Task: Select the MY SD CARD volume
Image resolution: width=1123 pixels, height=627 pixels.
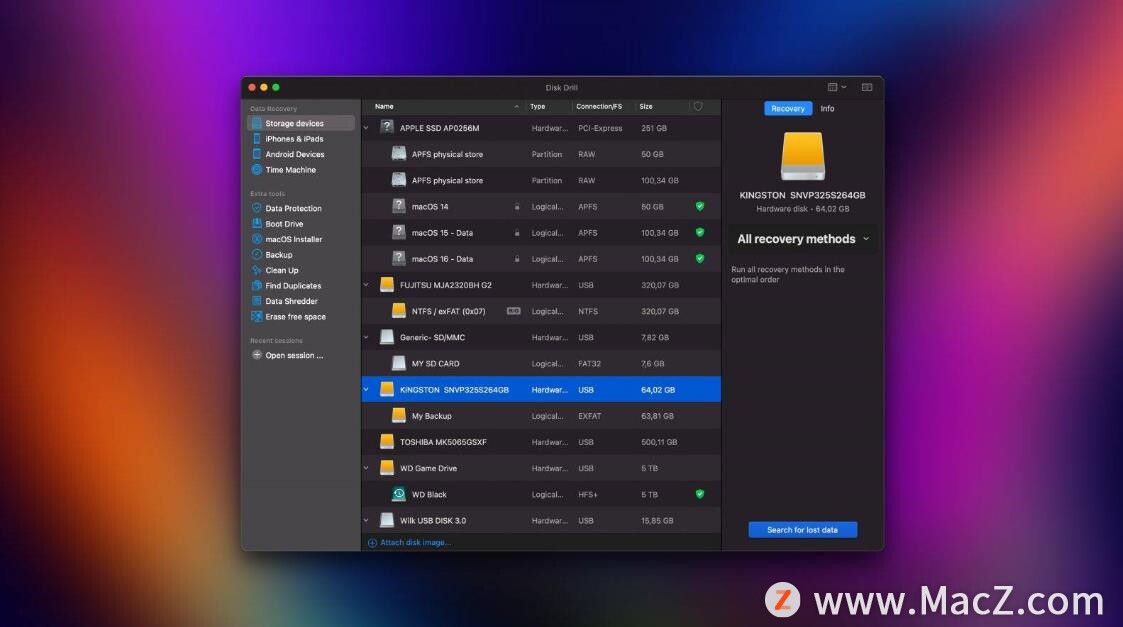Action: [541, 363]
